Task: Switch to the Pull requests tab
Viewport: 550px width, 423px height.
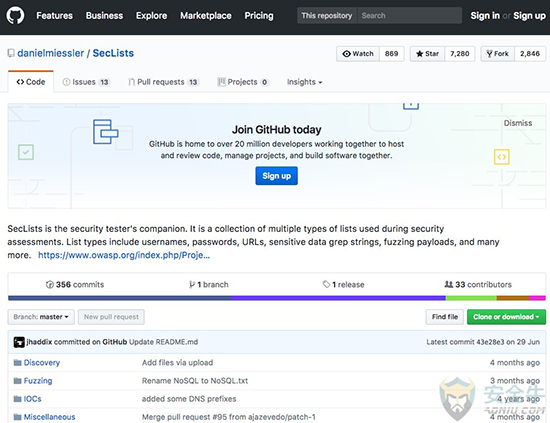Action: tap(163, 82)
